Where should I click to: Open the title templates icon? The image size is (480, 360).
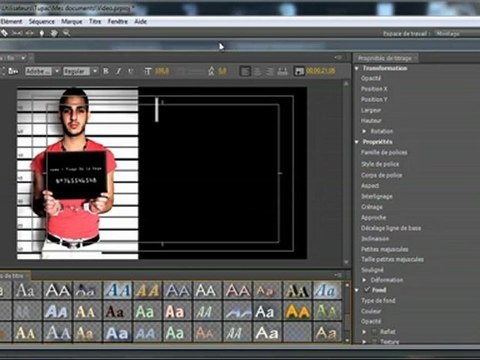13,71
